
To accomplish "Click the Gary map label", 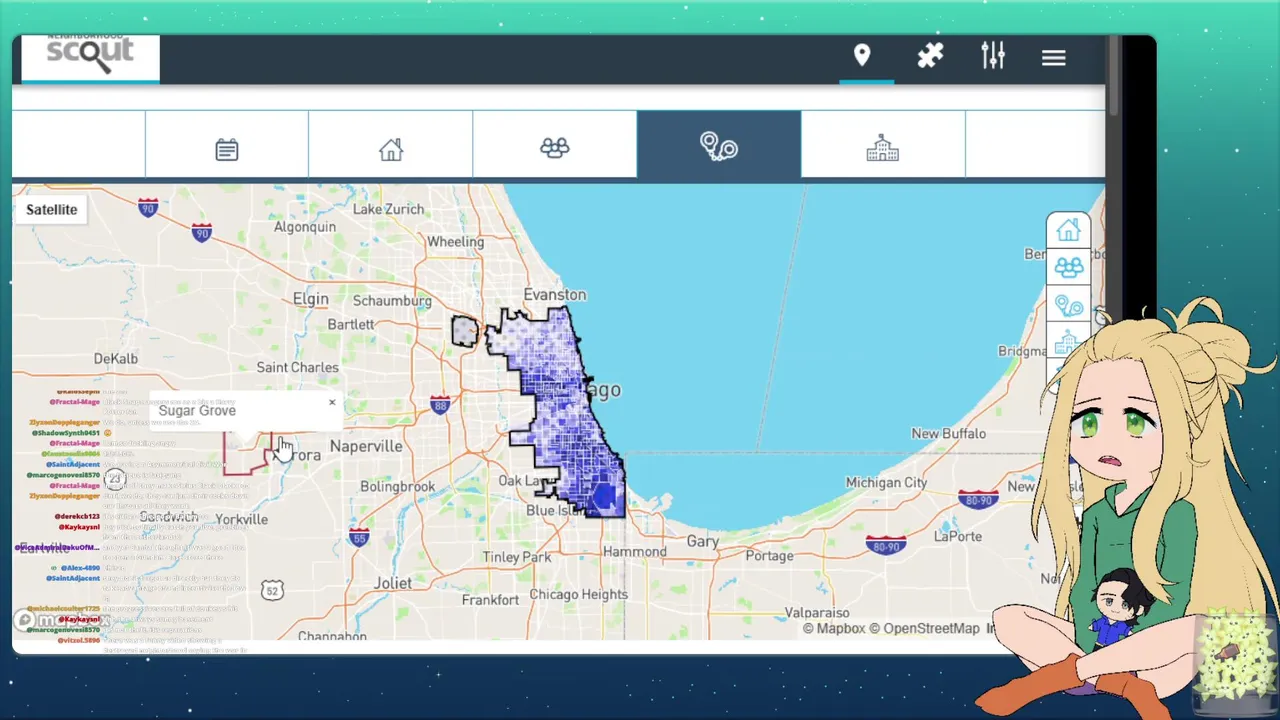I will point(702,541).
